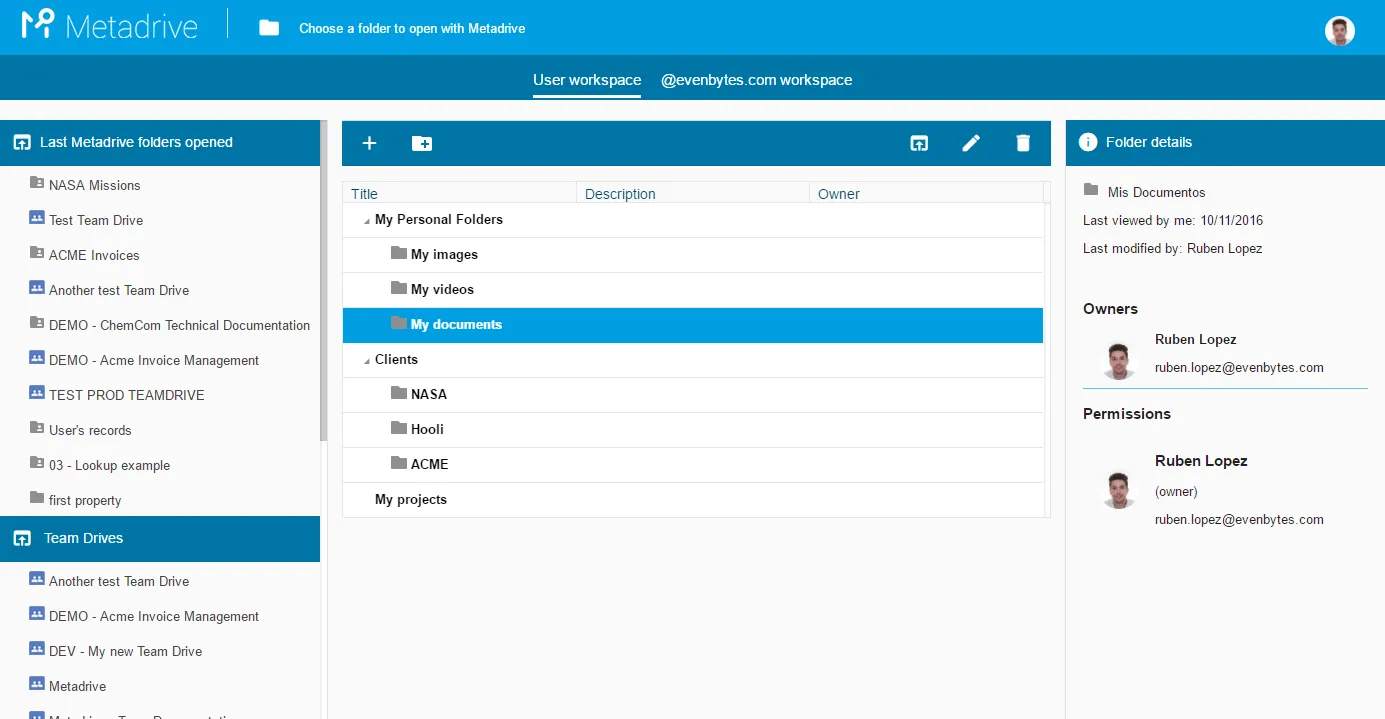Open DEMO - ChemCom Technical Documentation
This screenshot has width=1385, height=719.
[x=180, y=325]
